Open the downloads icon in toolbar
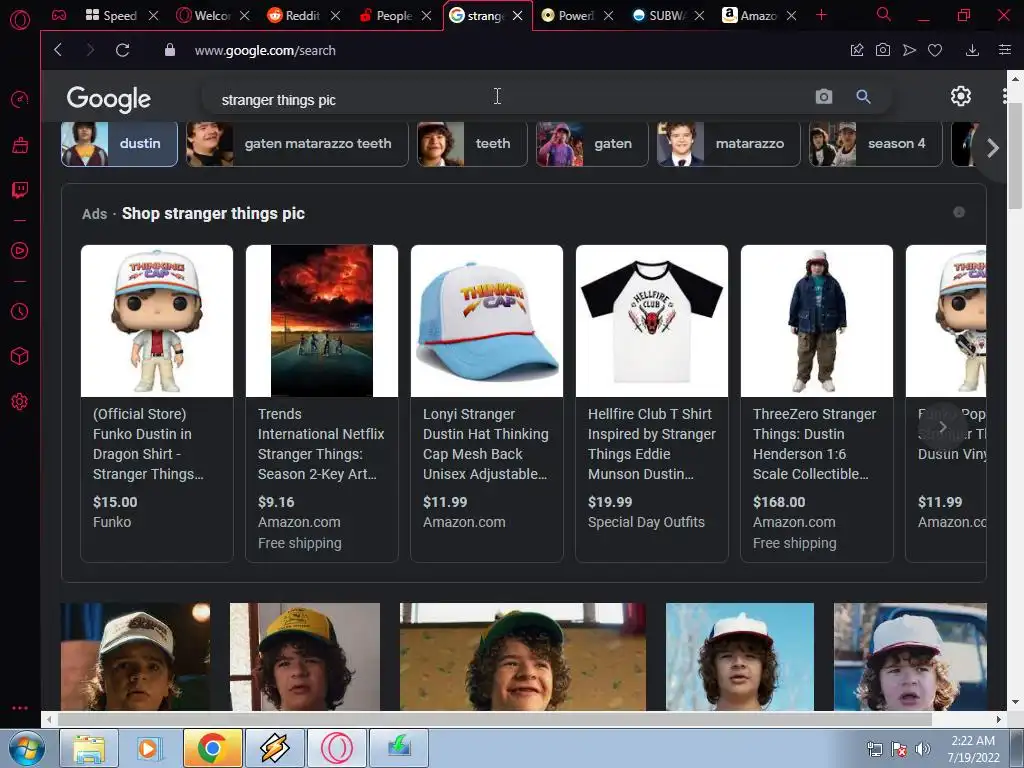The height and width of the screenshot is (768, 1024). (x=972, y=50)
